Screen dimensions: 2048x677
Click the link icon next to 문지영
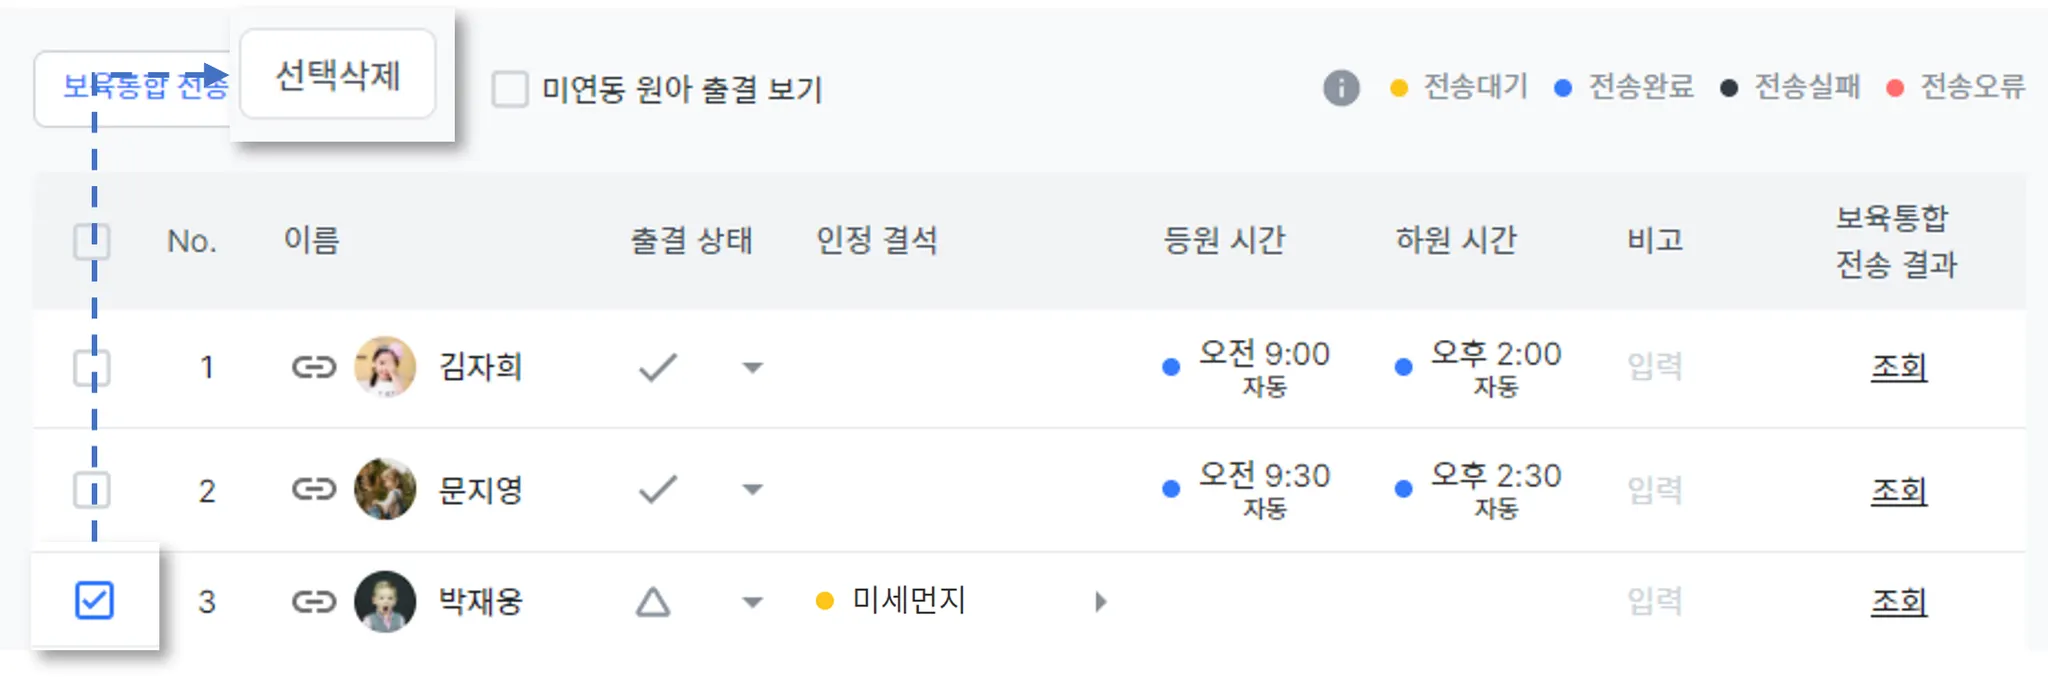pos(314,489)
